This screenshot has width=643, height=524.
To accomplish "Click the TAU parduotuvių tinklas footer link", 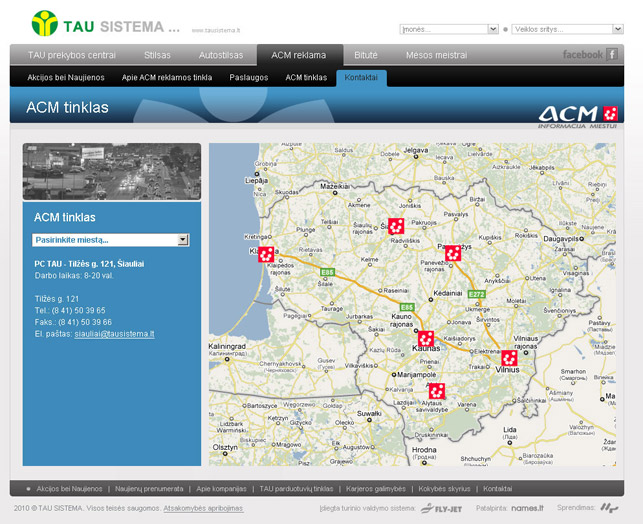I will (296, 489).
